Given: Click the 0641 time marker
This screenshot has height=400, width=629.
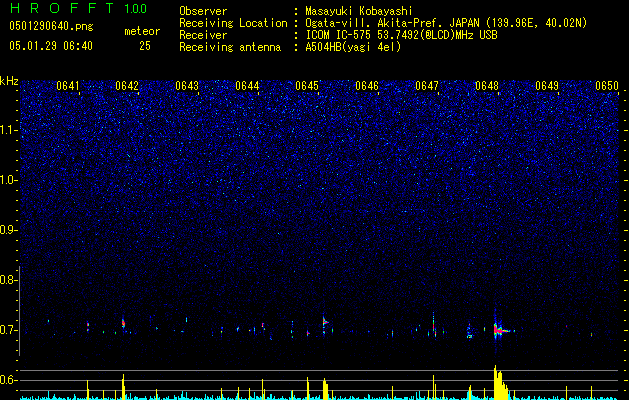Looking at the screenshot, I should [68, 86].
